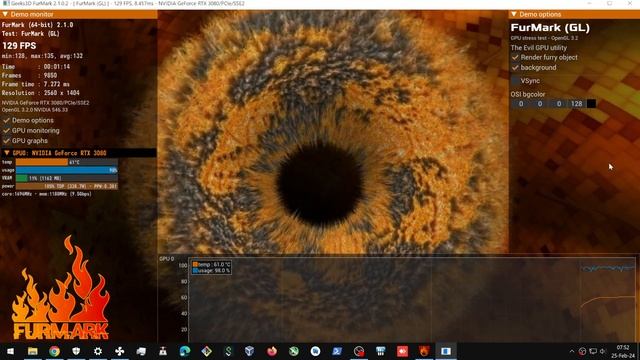Click the Resolution 2560 x 1404 line

40,93
